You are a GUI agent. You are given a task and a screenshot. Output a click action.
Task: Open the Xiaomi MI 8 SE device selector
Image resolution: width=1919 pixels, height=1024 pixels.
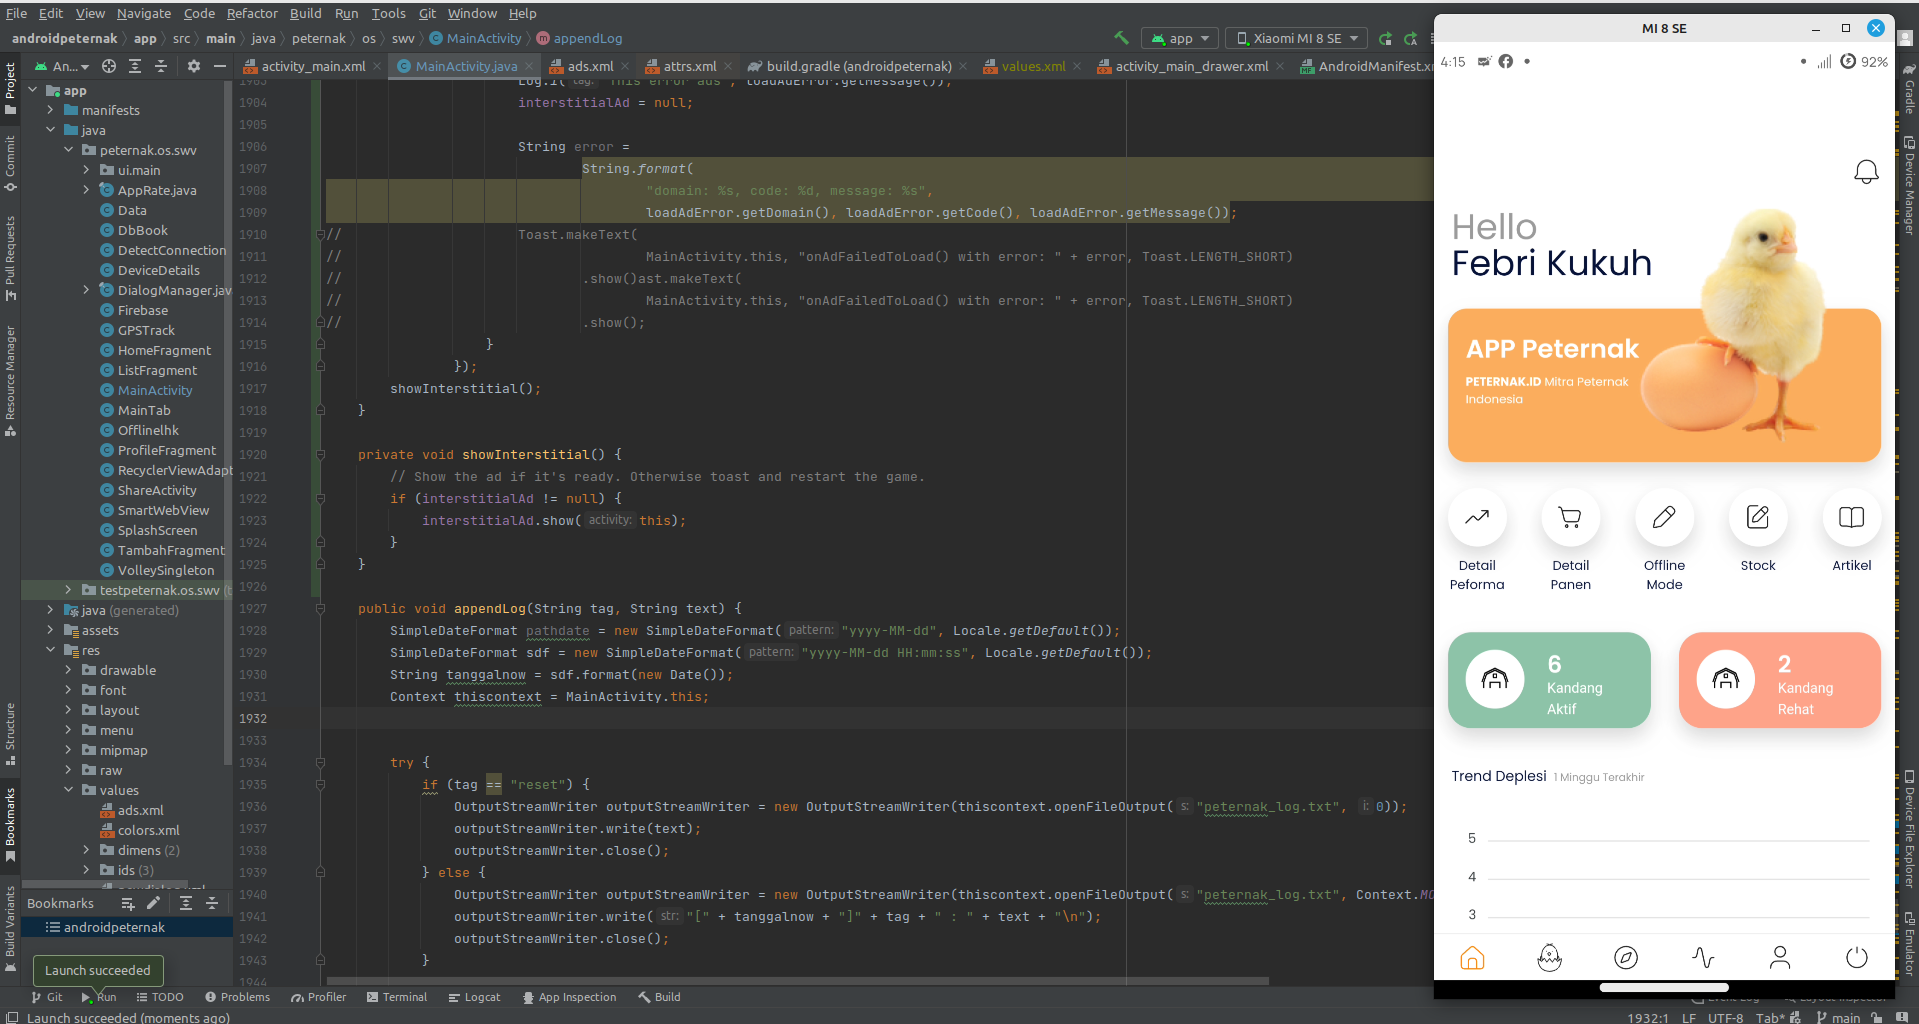pos(1296,38)
